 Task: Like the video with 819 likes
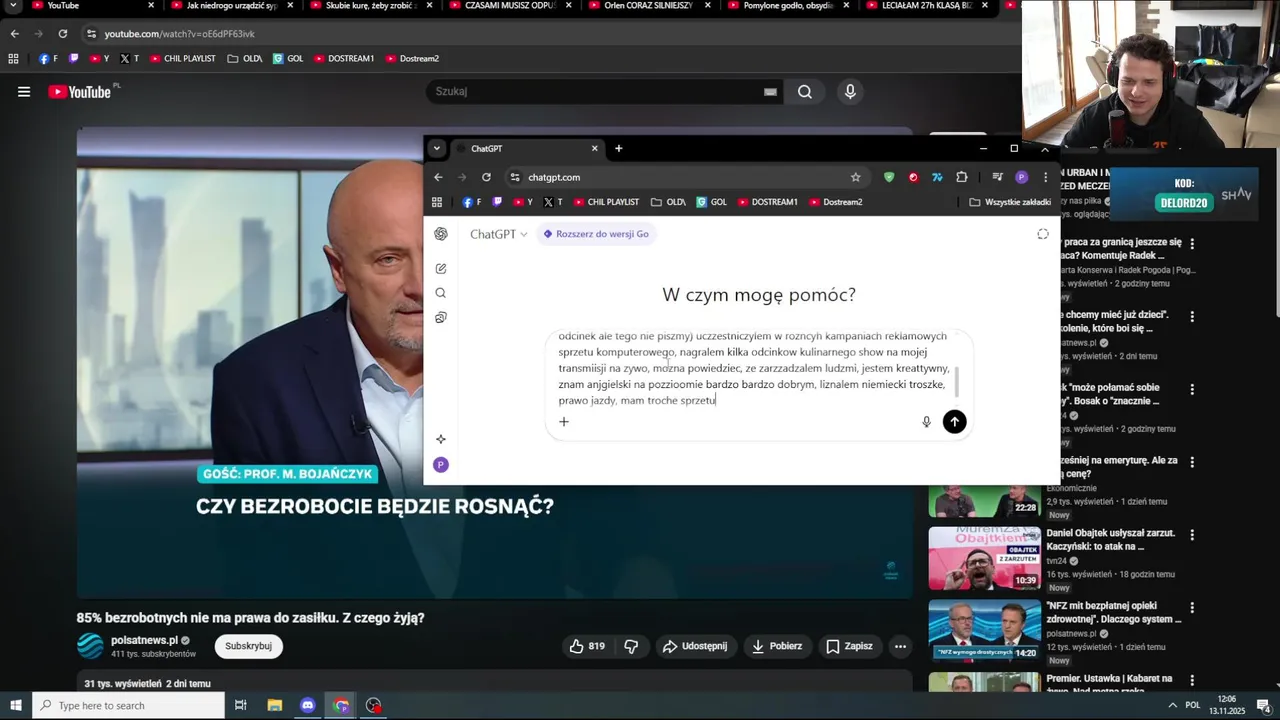tap(587, 646)
